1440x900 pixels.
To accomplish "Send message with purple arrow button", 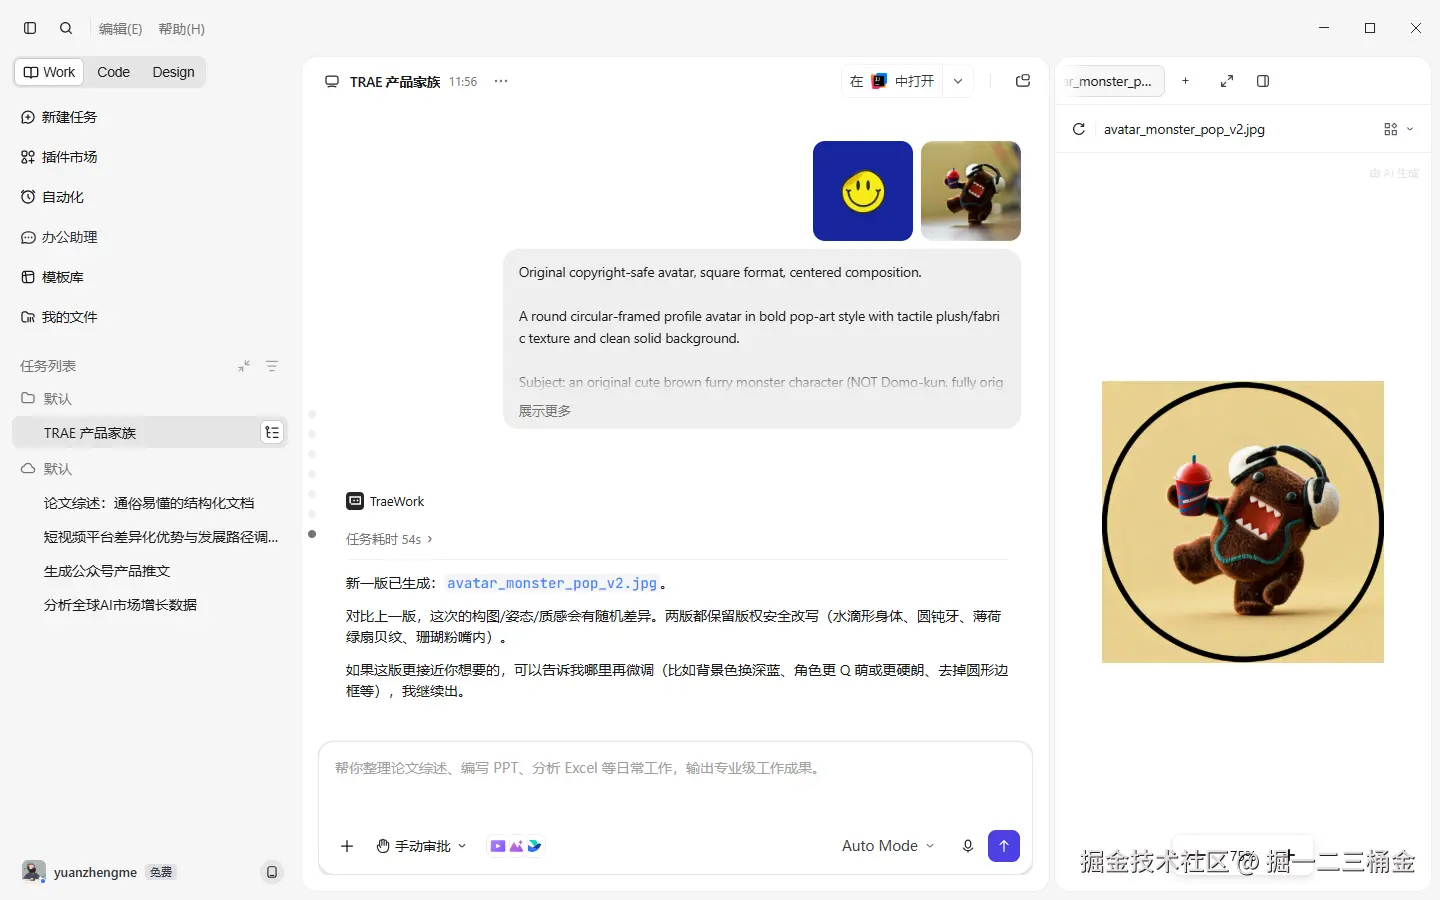I will click(x=1004, y=846).
